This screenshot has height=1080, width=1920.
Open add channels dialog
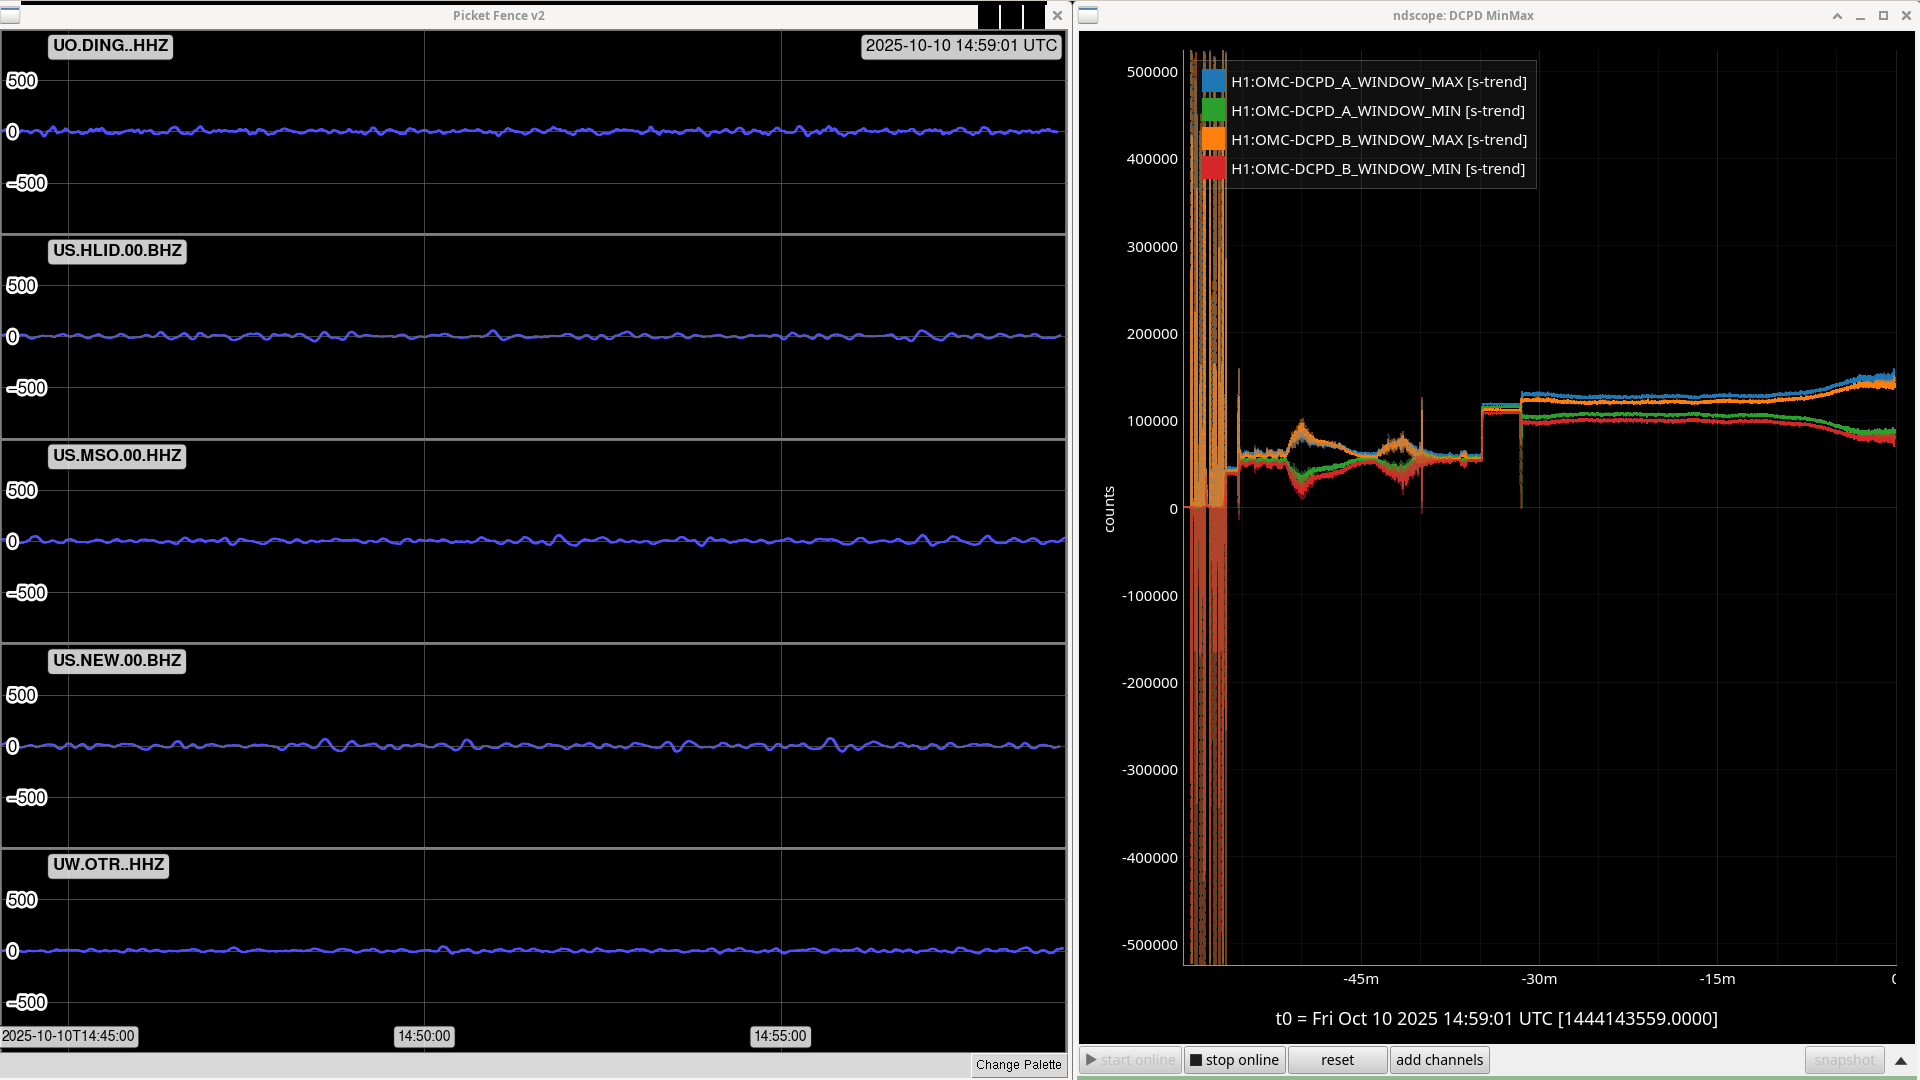coord(1439,1060)
